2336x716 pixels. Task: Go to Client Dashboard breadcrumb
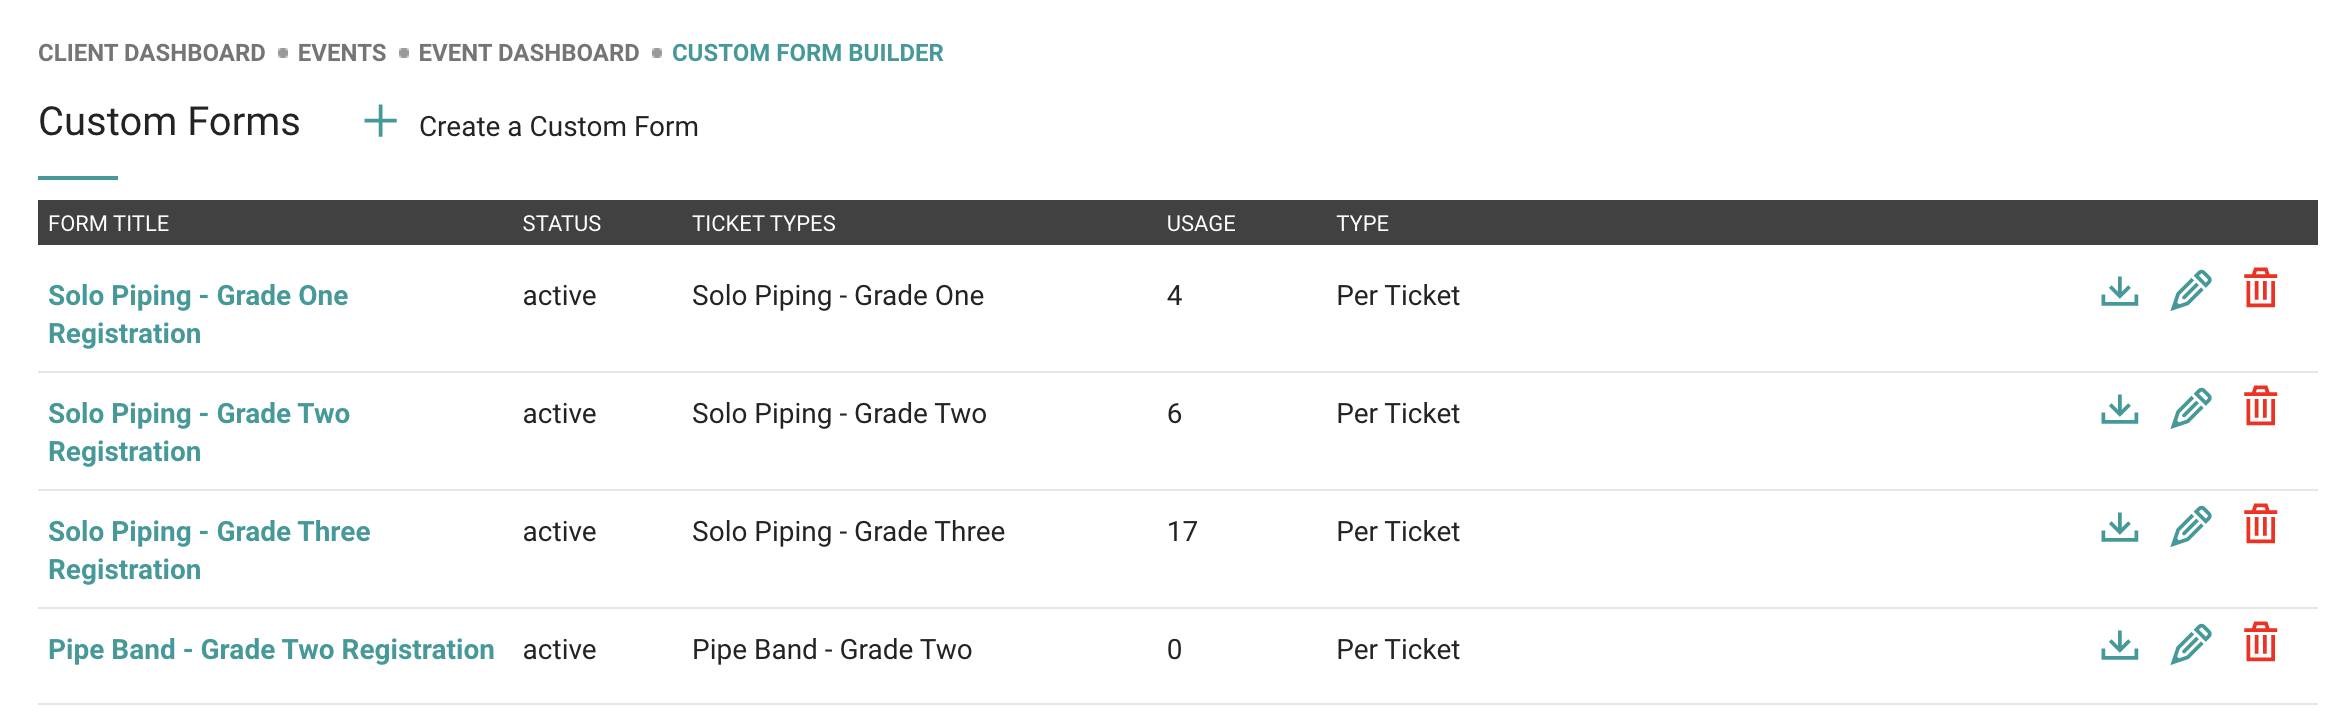click(152, 53)
